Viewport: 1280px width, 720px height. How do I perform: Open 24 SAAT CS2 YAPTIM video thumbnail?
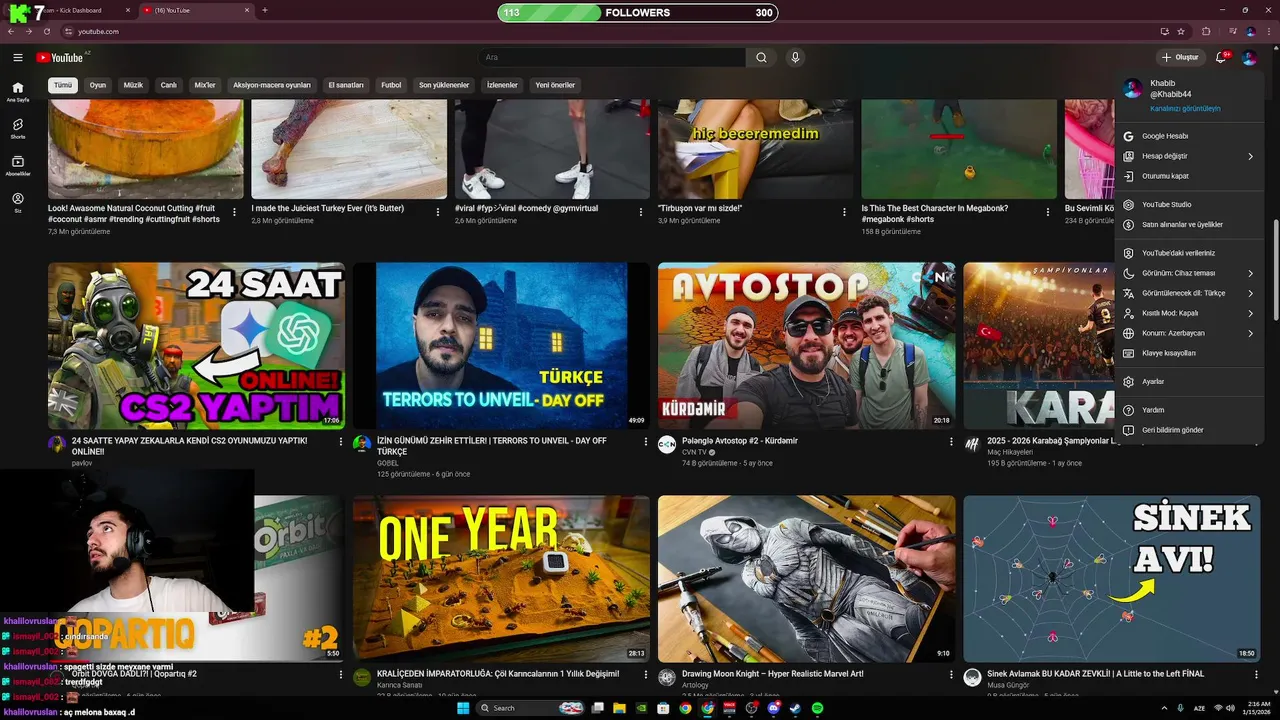coord(196,346)
